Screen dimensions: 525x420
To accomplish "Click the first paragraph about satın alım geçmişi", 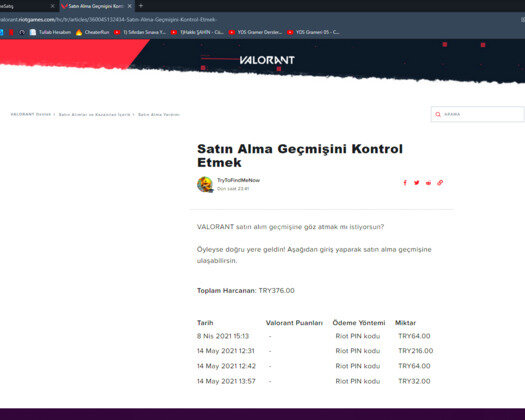I will 290,227.
